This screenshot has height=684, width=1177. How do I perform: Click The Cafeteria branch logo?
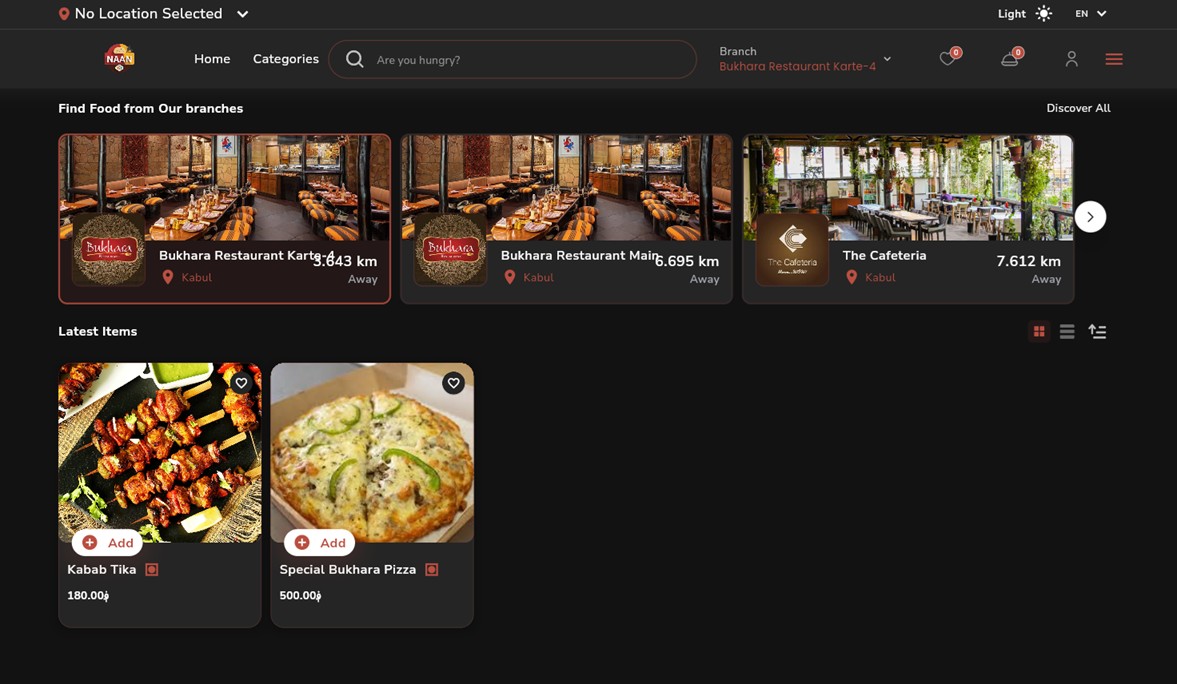pos(792,249)
